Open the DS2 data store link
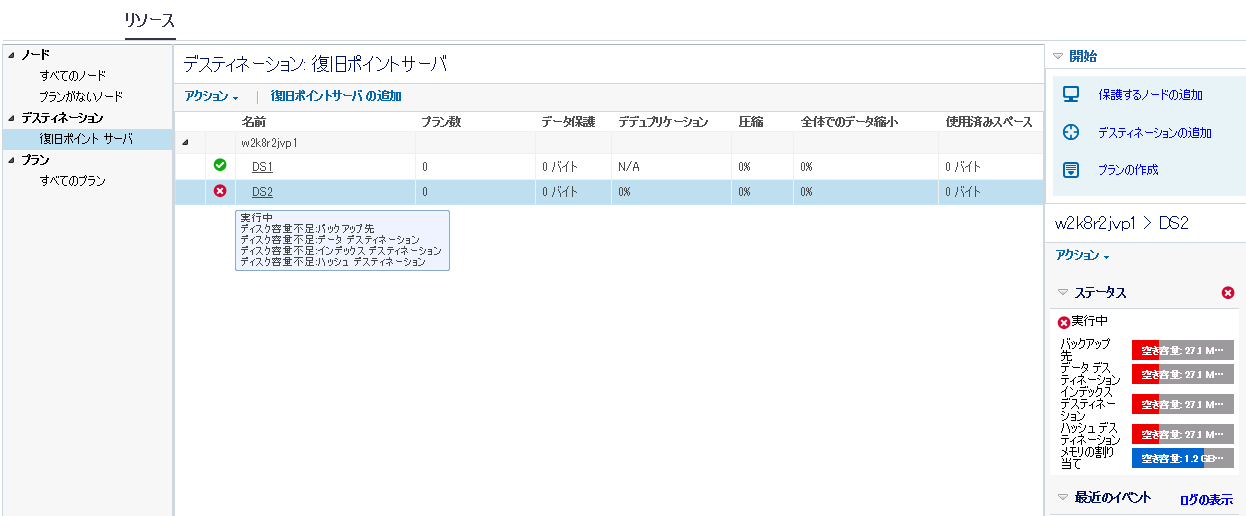The image size is (1246, 516). (x=262, y=192)
